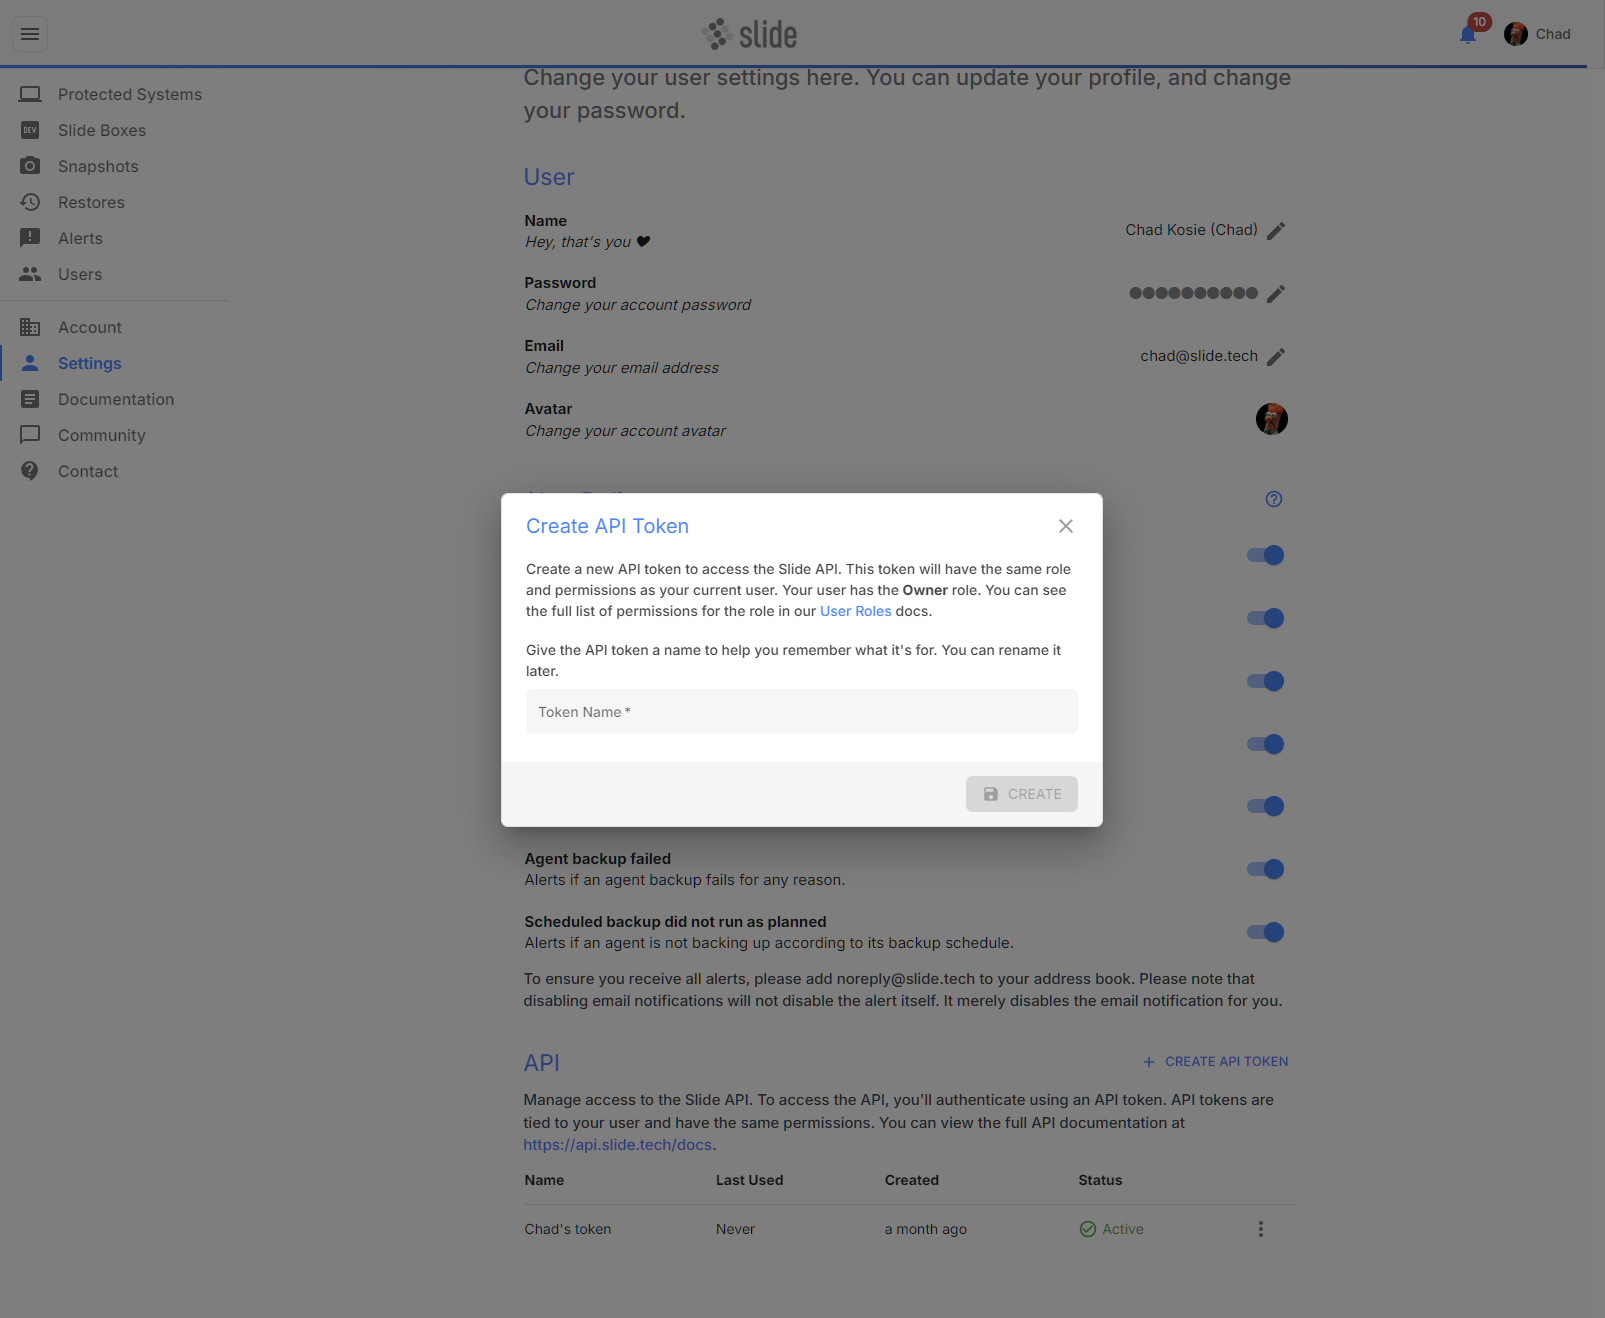Edit the Password with pencil icon

coord(1276,294)
